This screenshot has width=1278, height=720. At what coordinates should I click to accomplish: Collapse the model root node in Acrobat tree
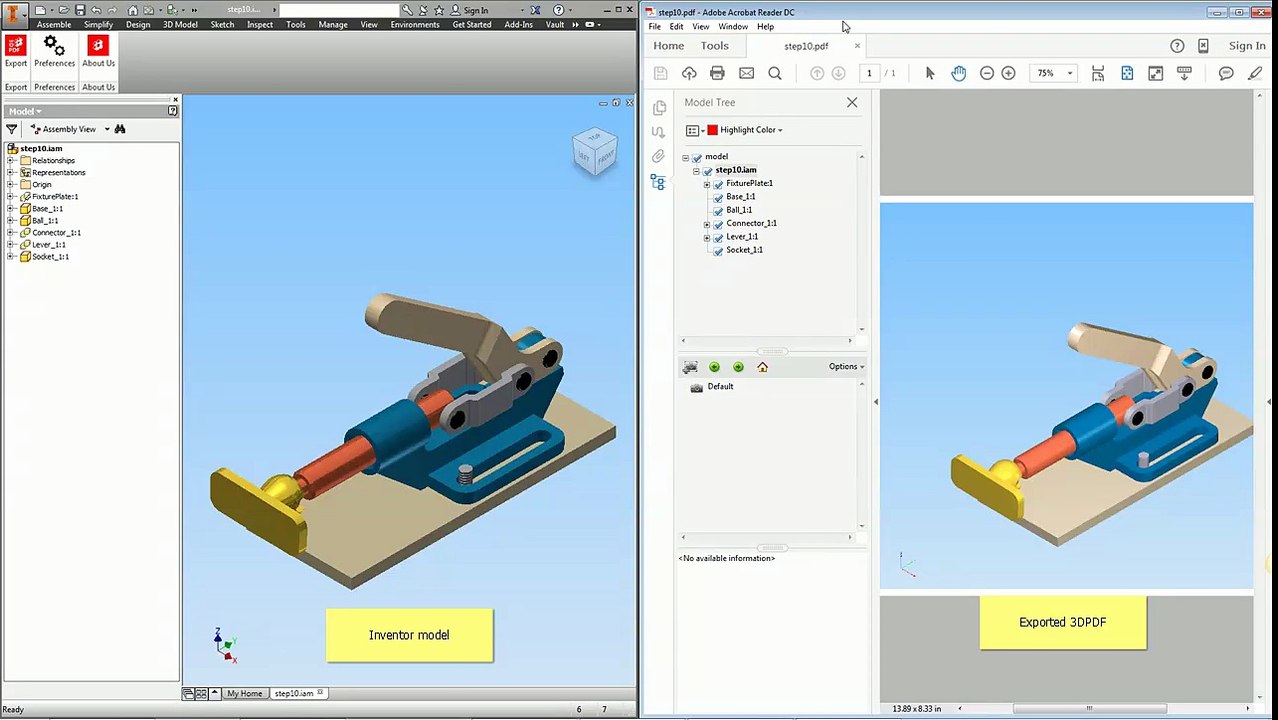point(686,157)
